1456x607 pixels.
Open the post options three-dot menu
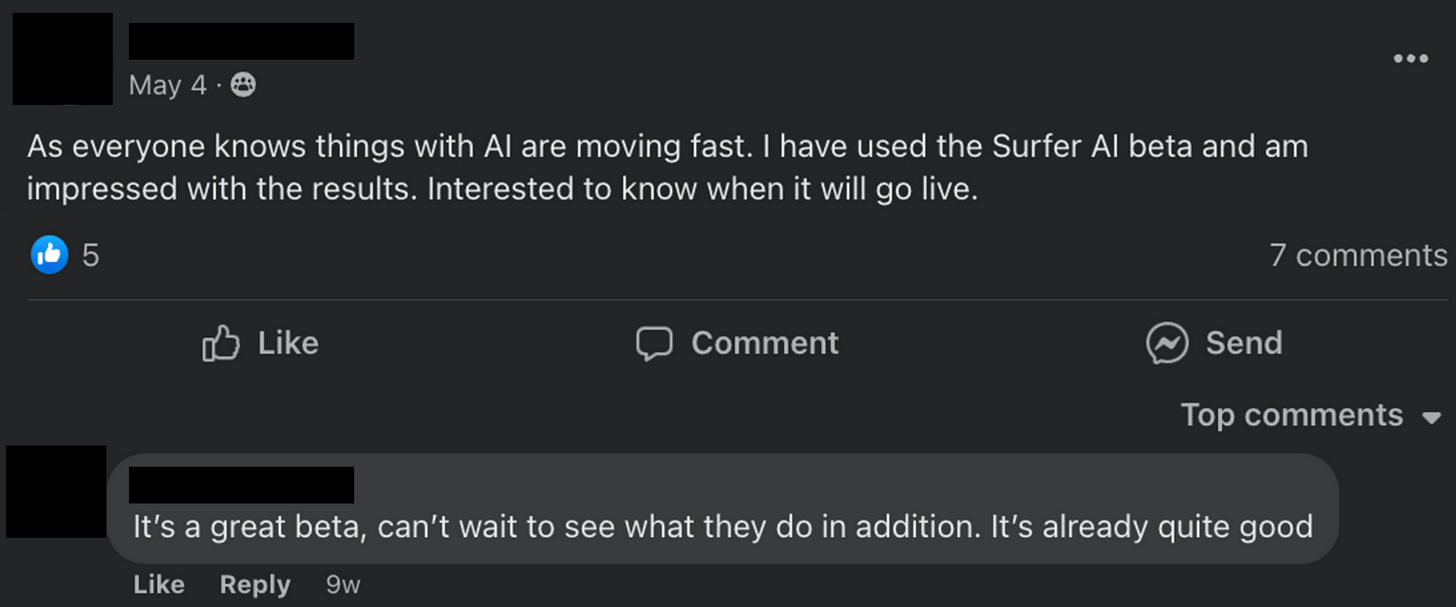1410,59
